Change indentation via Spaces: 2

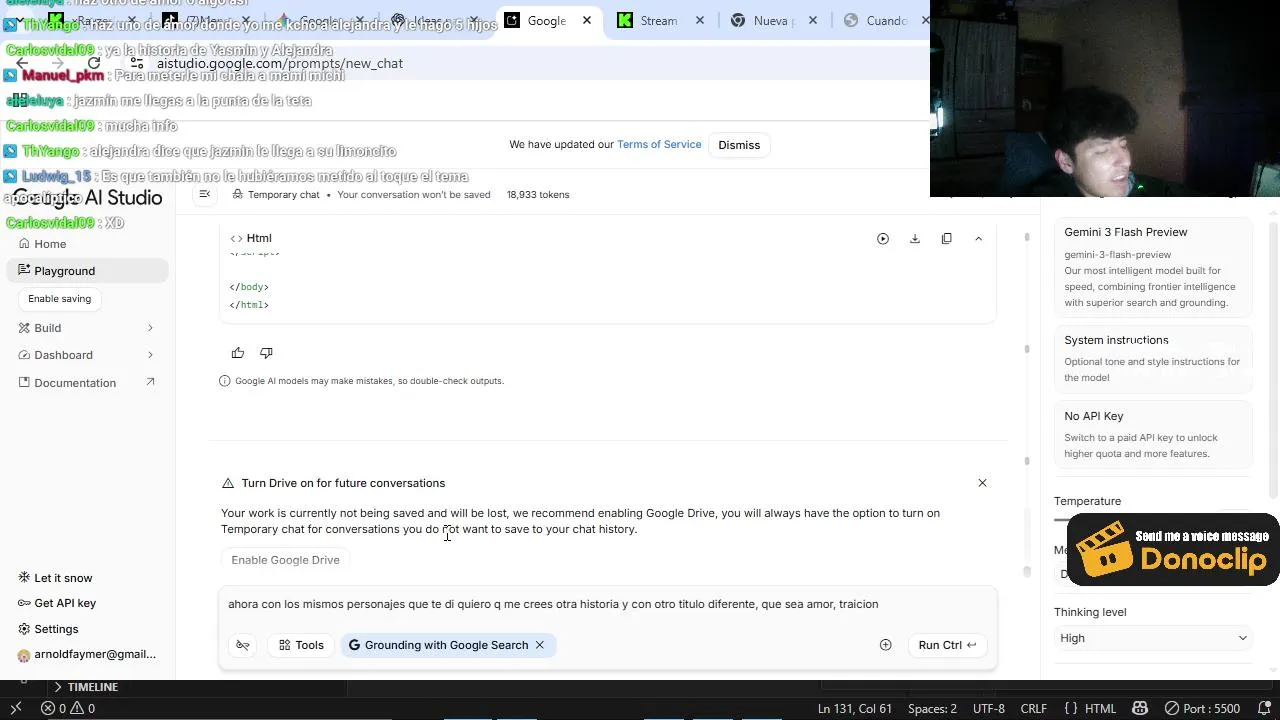[932, 708]
